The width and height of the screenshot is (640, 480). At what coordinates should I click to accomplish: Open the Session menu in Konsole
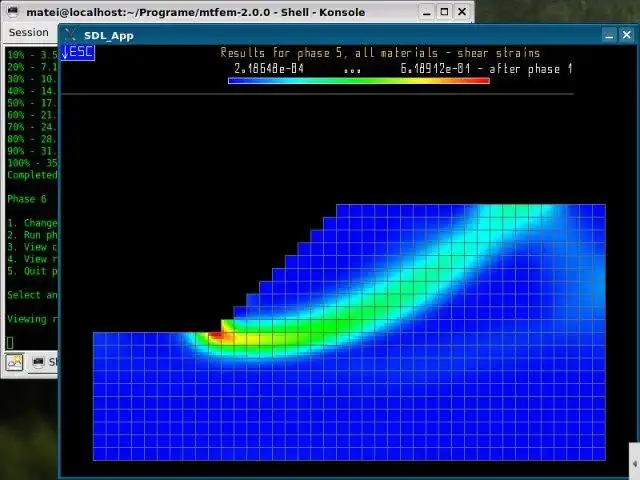coord(29,32)
